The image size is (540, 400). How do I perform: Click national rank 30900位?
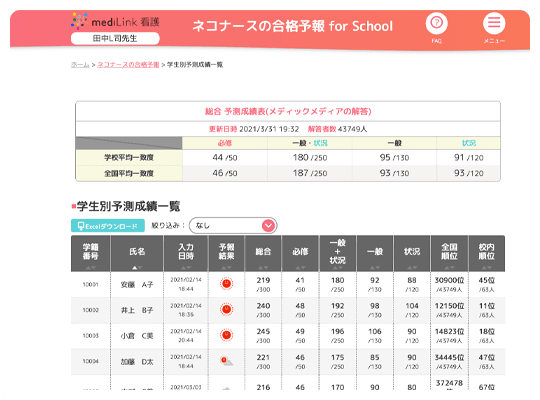click(449, 280)
